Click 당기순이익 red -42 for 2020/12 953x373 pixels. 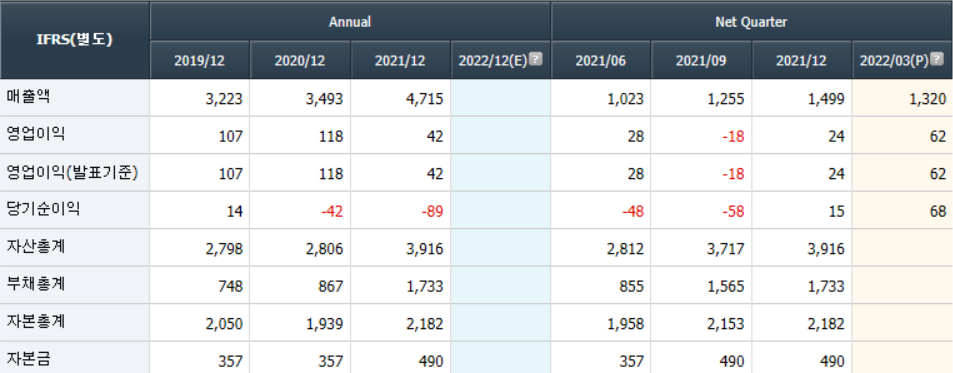click(332, 212)
